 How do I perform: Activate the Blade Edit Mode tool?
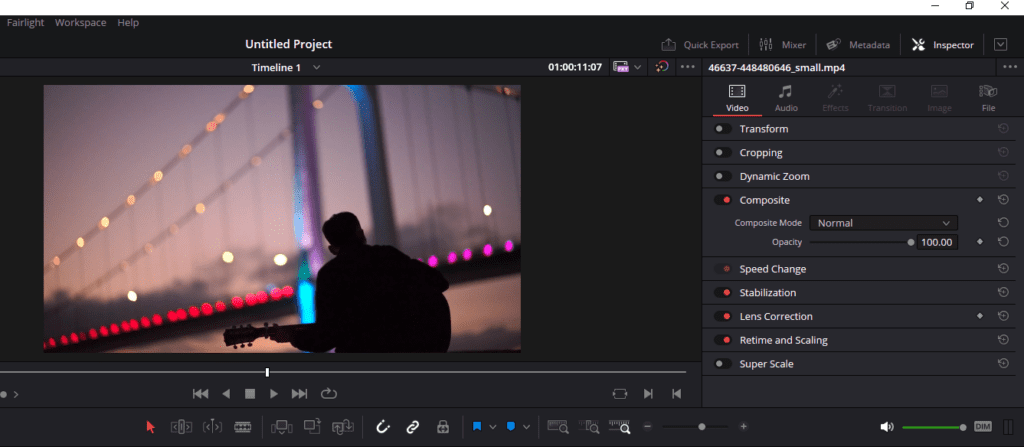pyautogui.click(x=243, y=427)
